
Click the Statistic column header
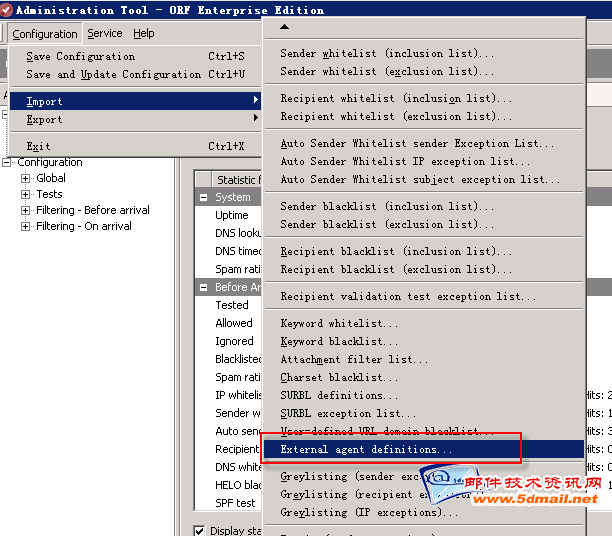pos(237,180)
